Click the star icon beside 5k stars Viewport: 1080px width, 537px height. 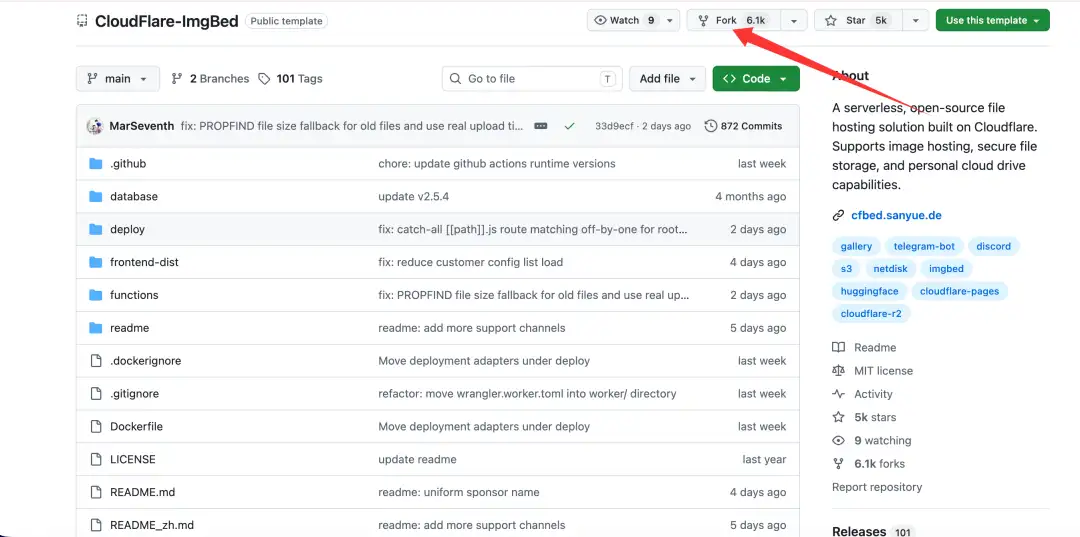[838, 417]
